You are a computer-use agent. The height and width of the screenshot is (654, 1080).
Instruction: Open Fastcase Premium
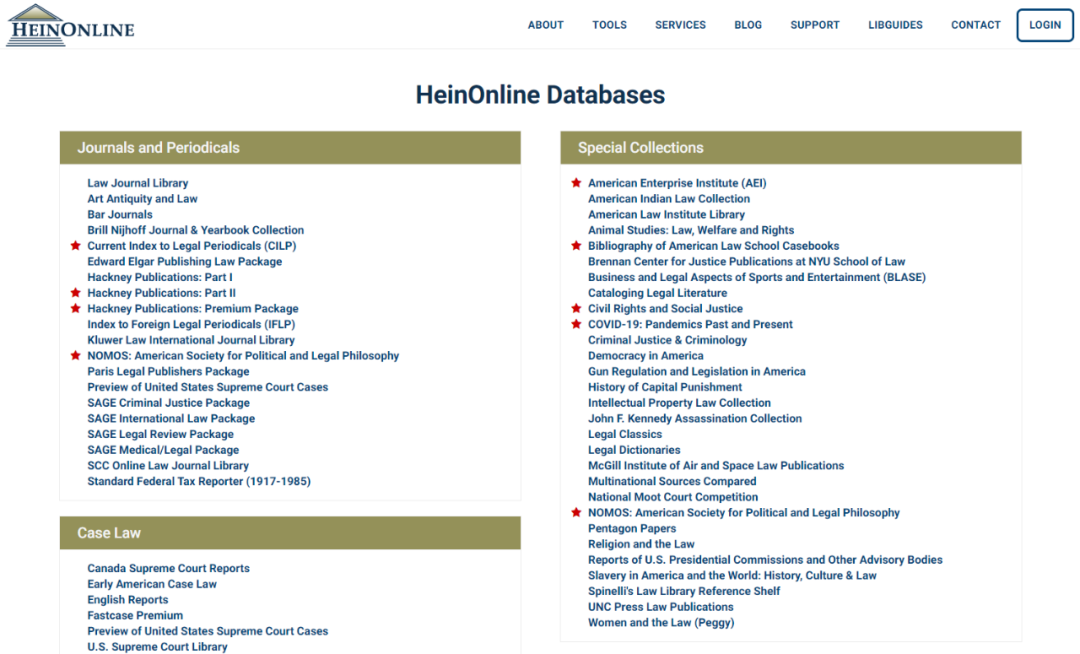(x=135, y=615)
